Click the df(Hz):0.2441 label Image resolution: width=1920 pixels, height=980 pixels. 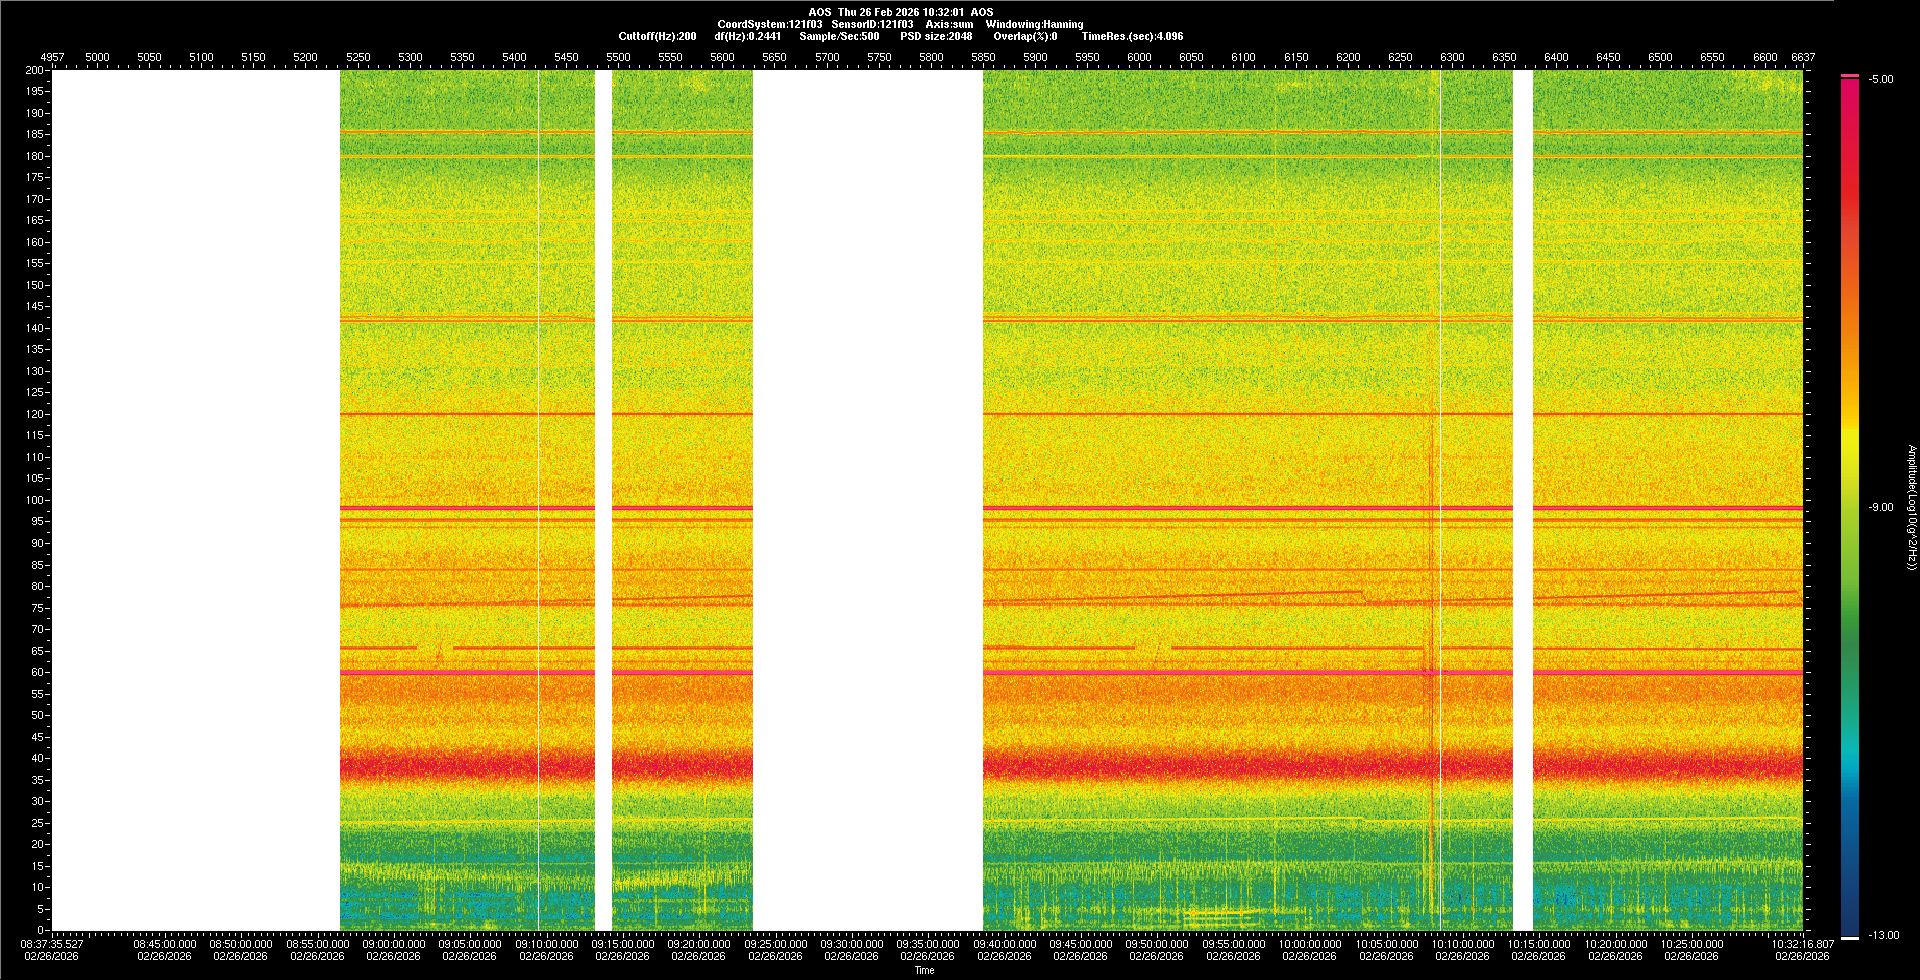[747, 36]
